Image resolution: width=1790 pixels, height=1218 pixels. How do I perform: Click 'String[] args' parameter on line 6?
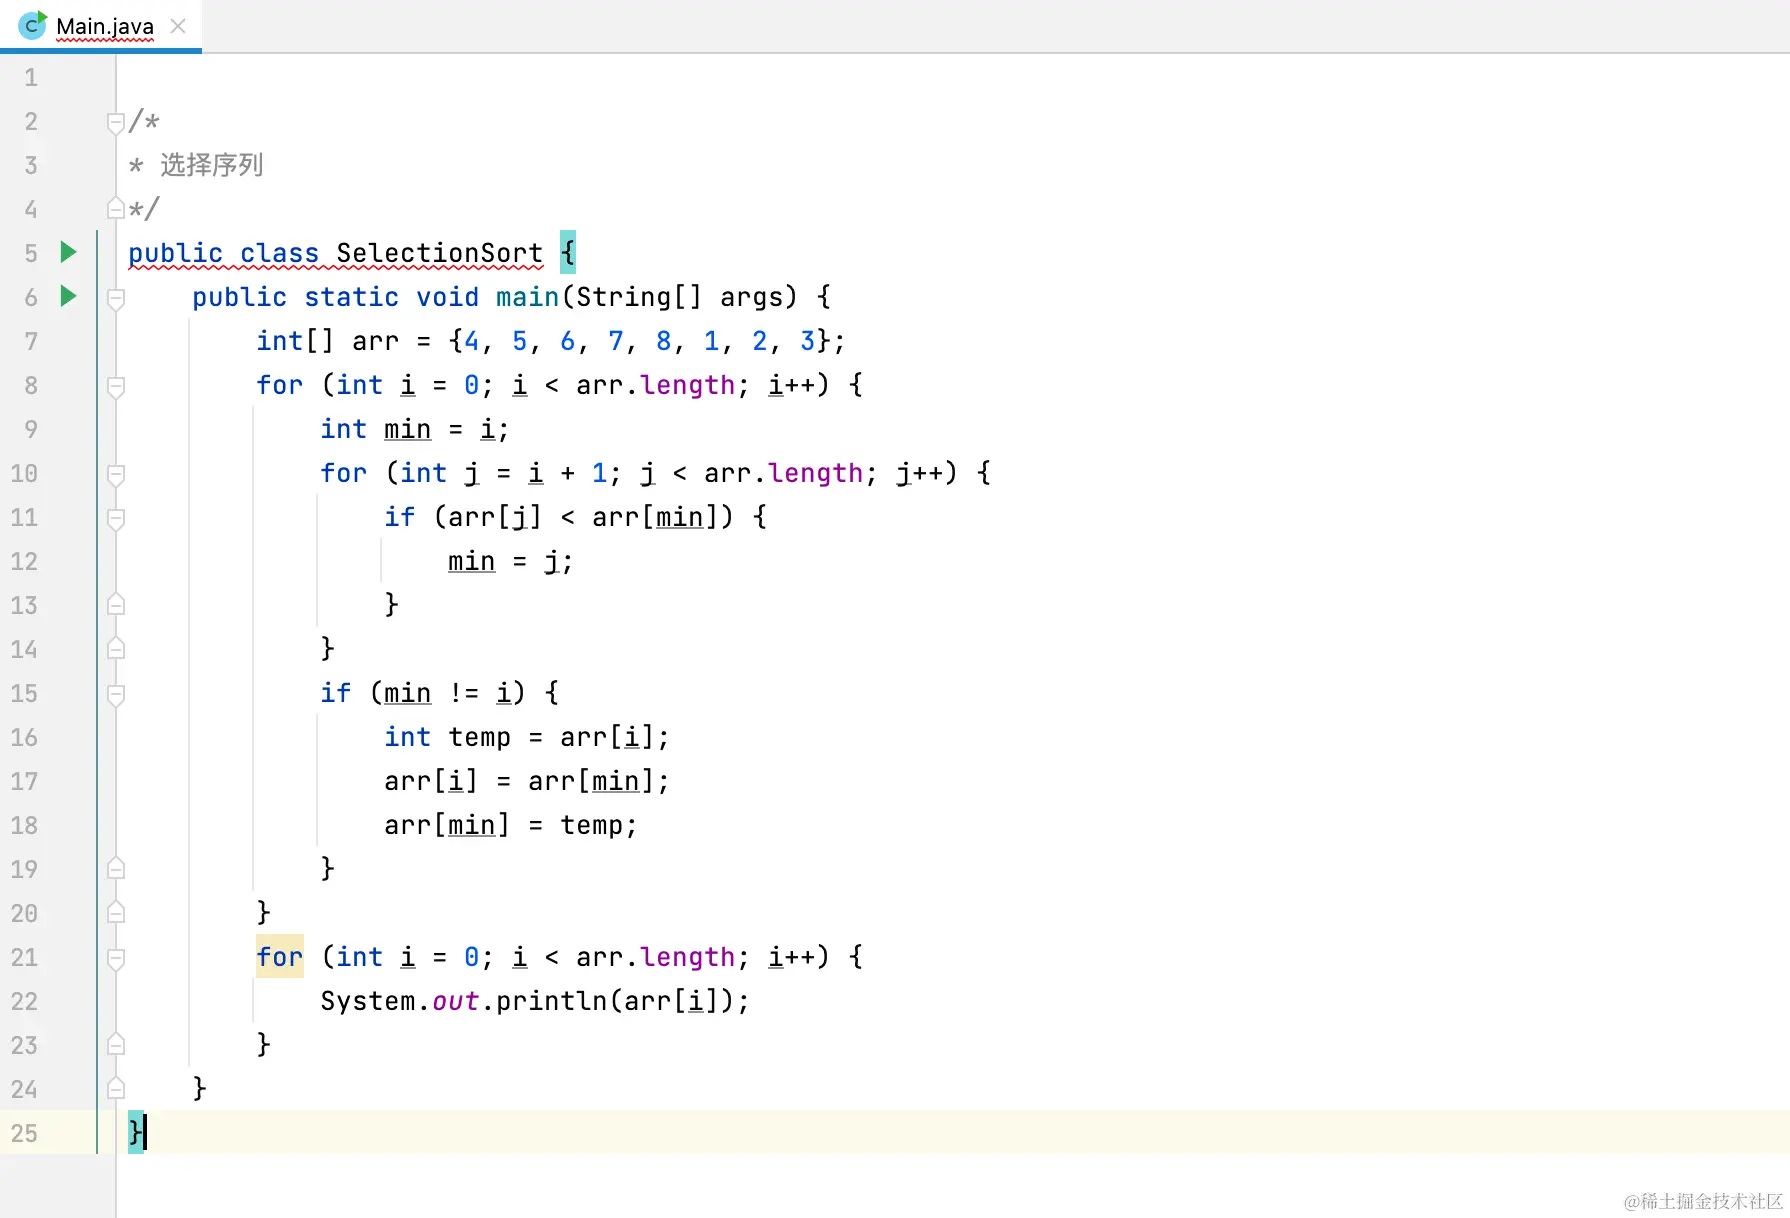[679, 297]
